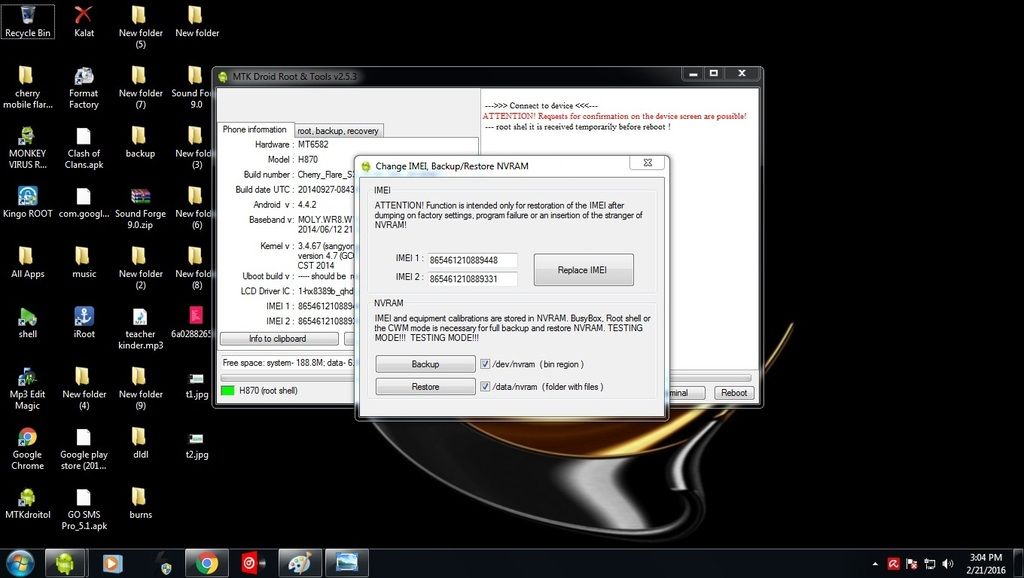Click the NVRAM Restore button
1024x578 pixels.
click(x=425, y=386)
